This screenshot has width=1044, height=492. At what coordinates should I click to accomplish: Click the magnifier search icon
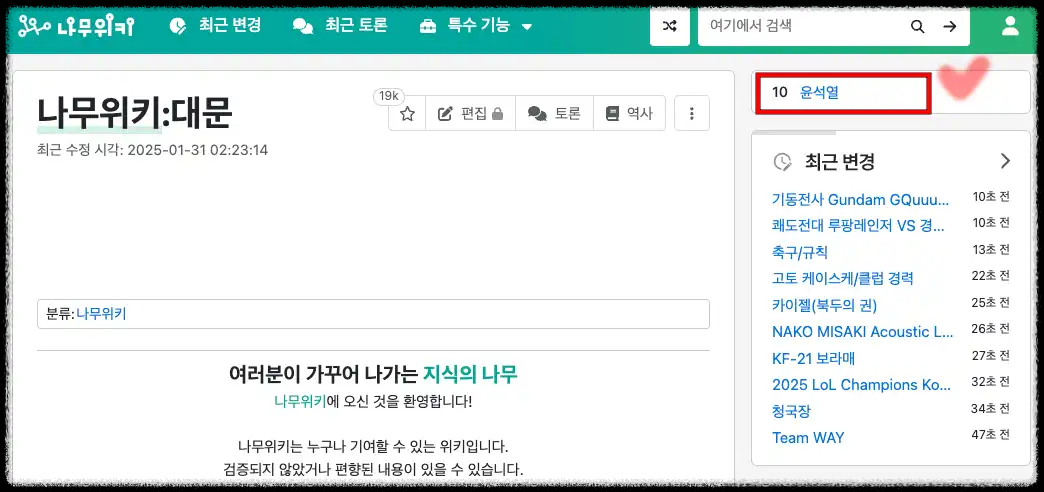(x=917, y=27)
